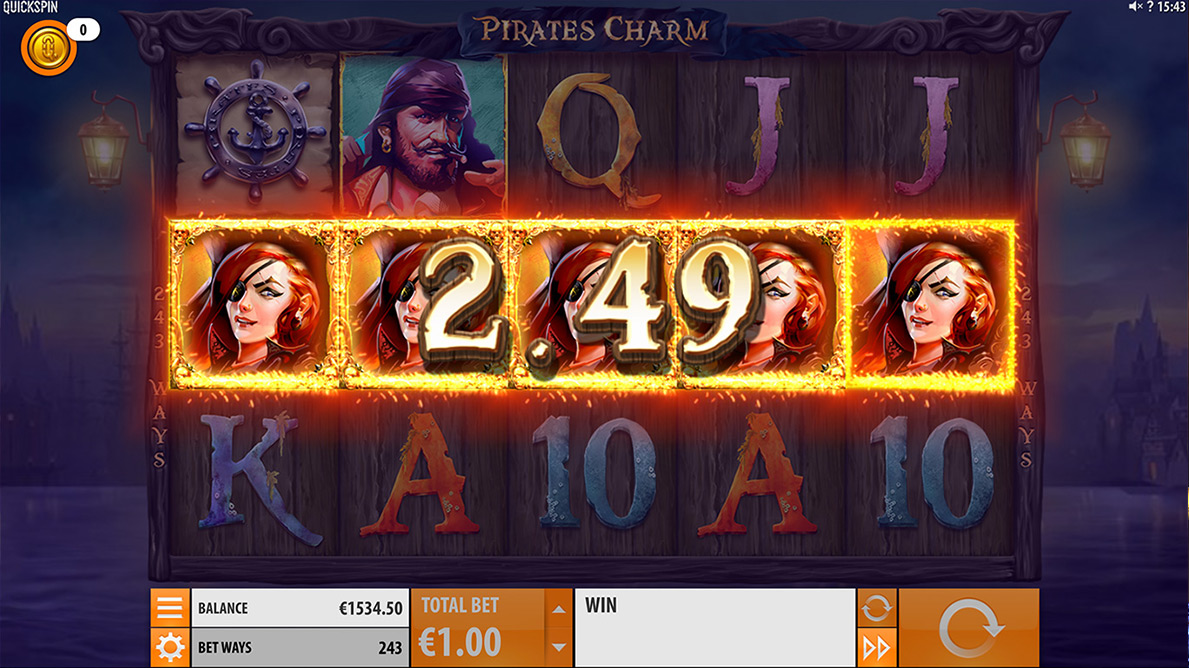The height and width of the screenshot is (668, 1189).
Task: Mute the game sound speaker icon
Action: pos(1135,7)
